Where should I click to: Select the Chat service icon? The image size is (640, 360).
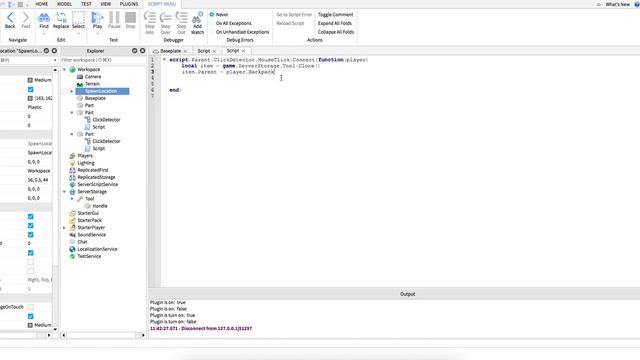[x=72, y=242]
